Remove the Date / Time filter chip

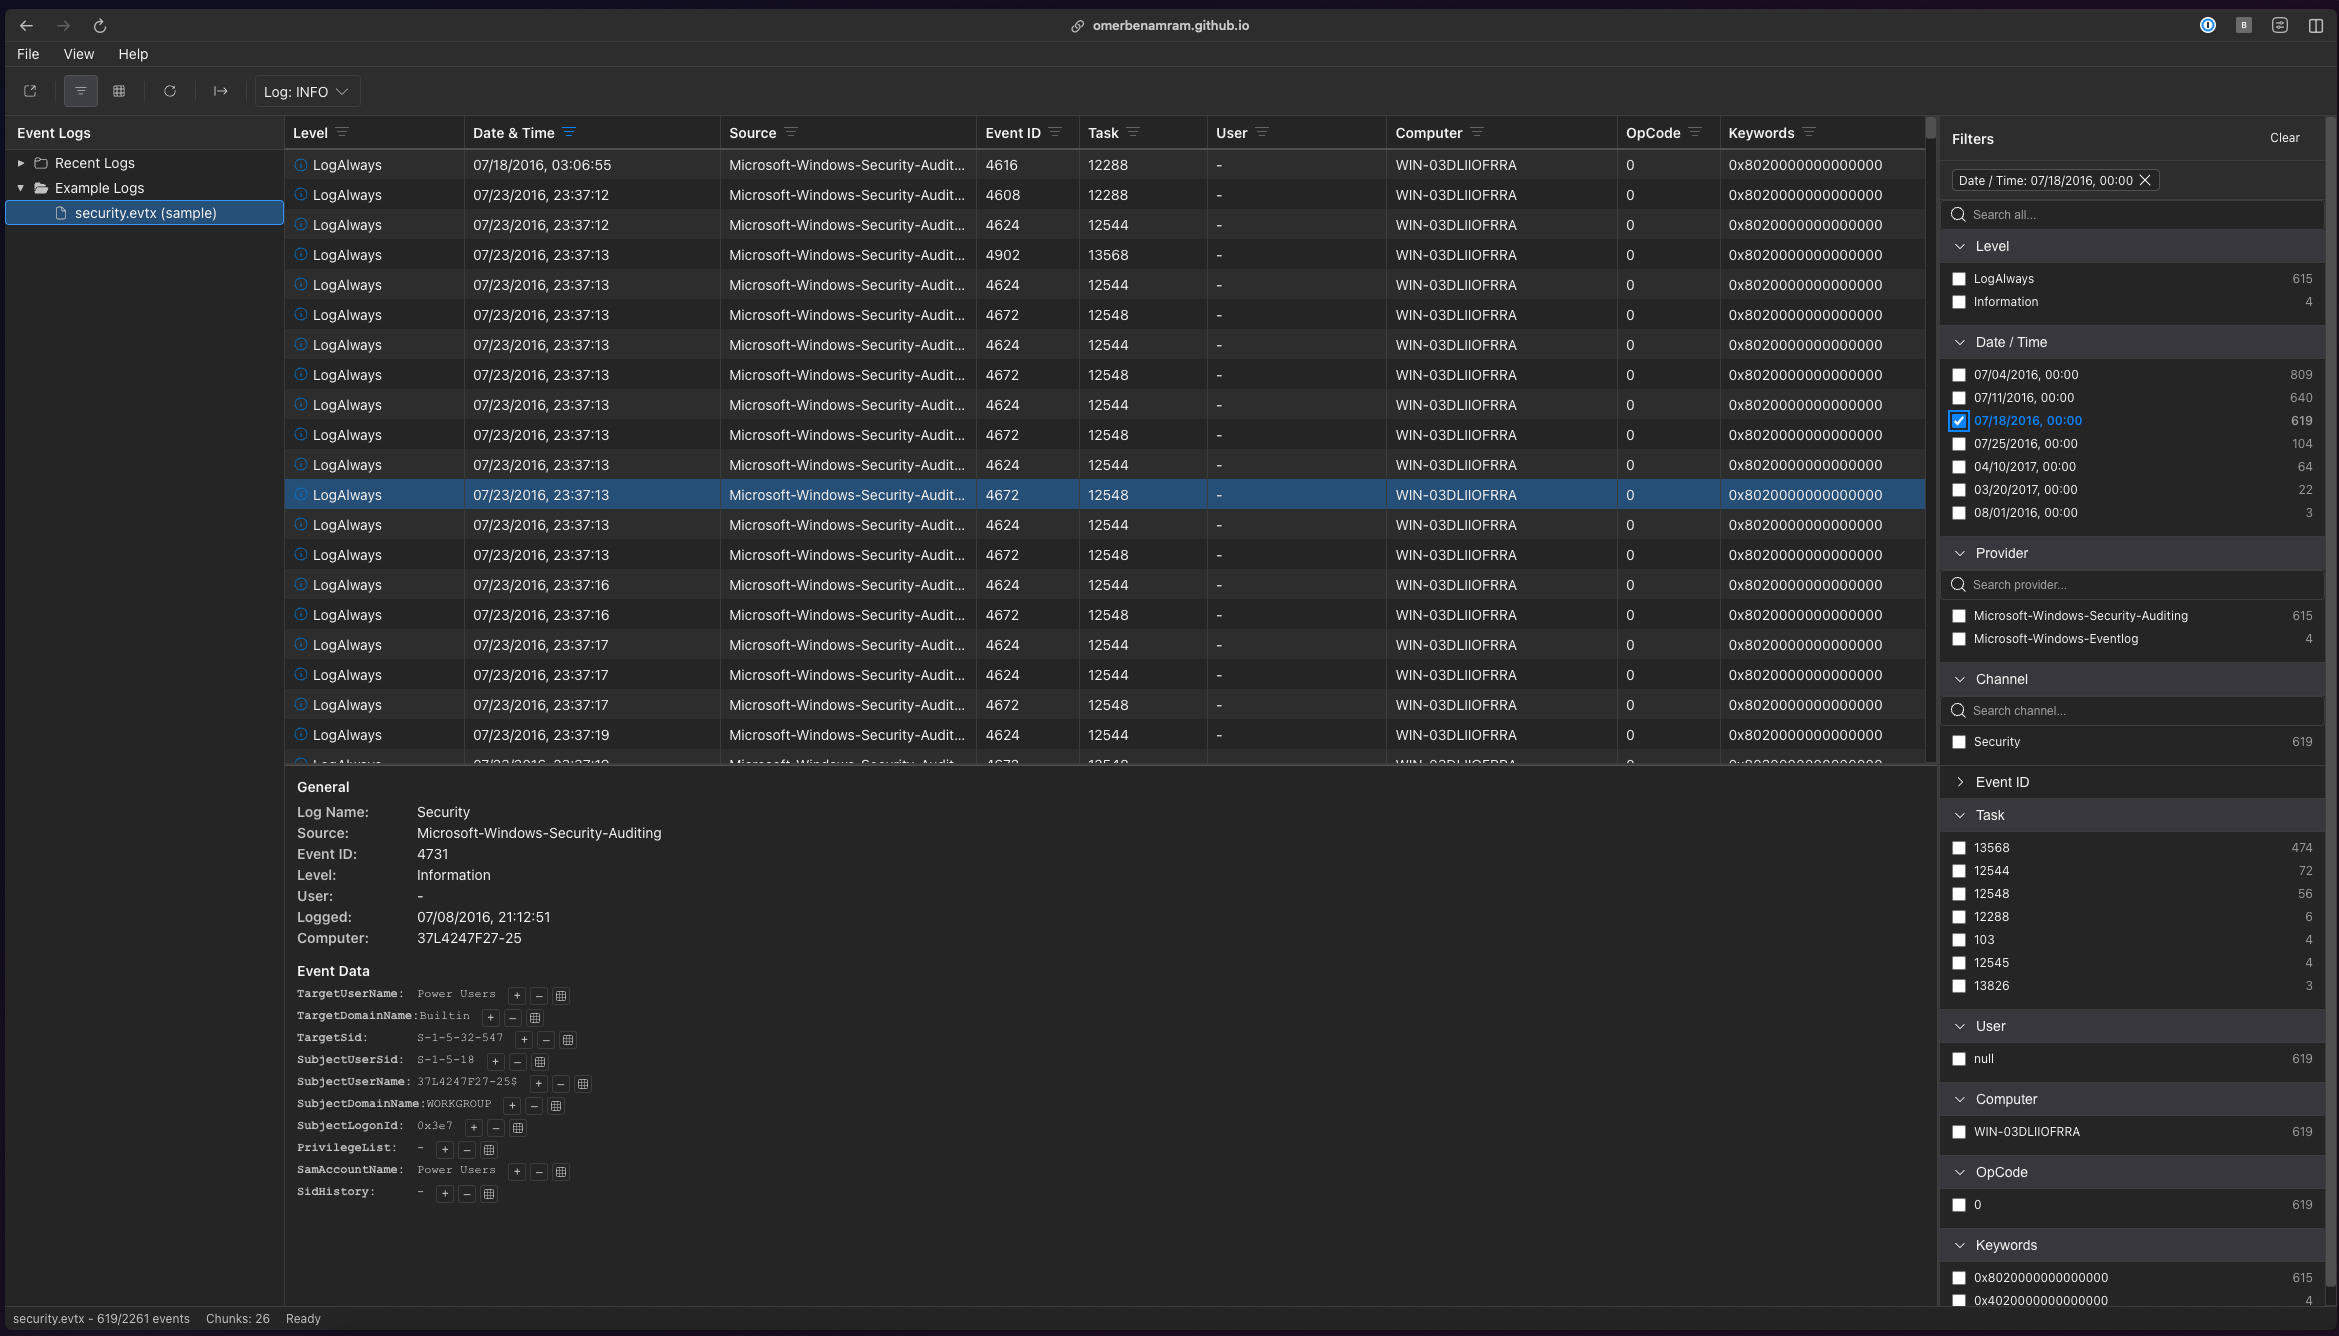[2145, 180]
